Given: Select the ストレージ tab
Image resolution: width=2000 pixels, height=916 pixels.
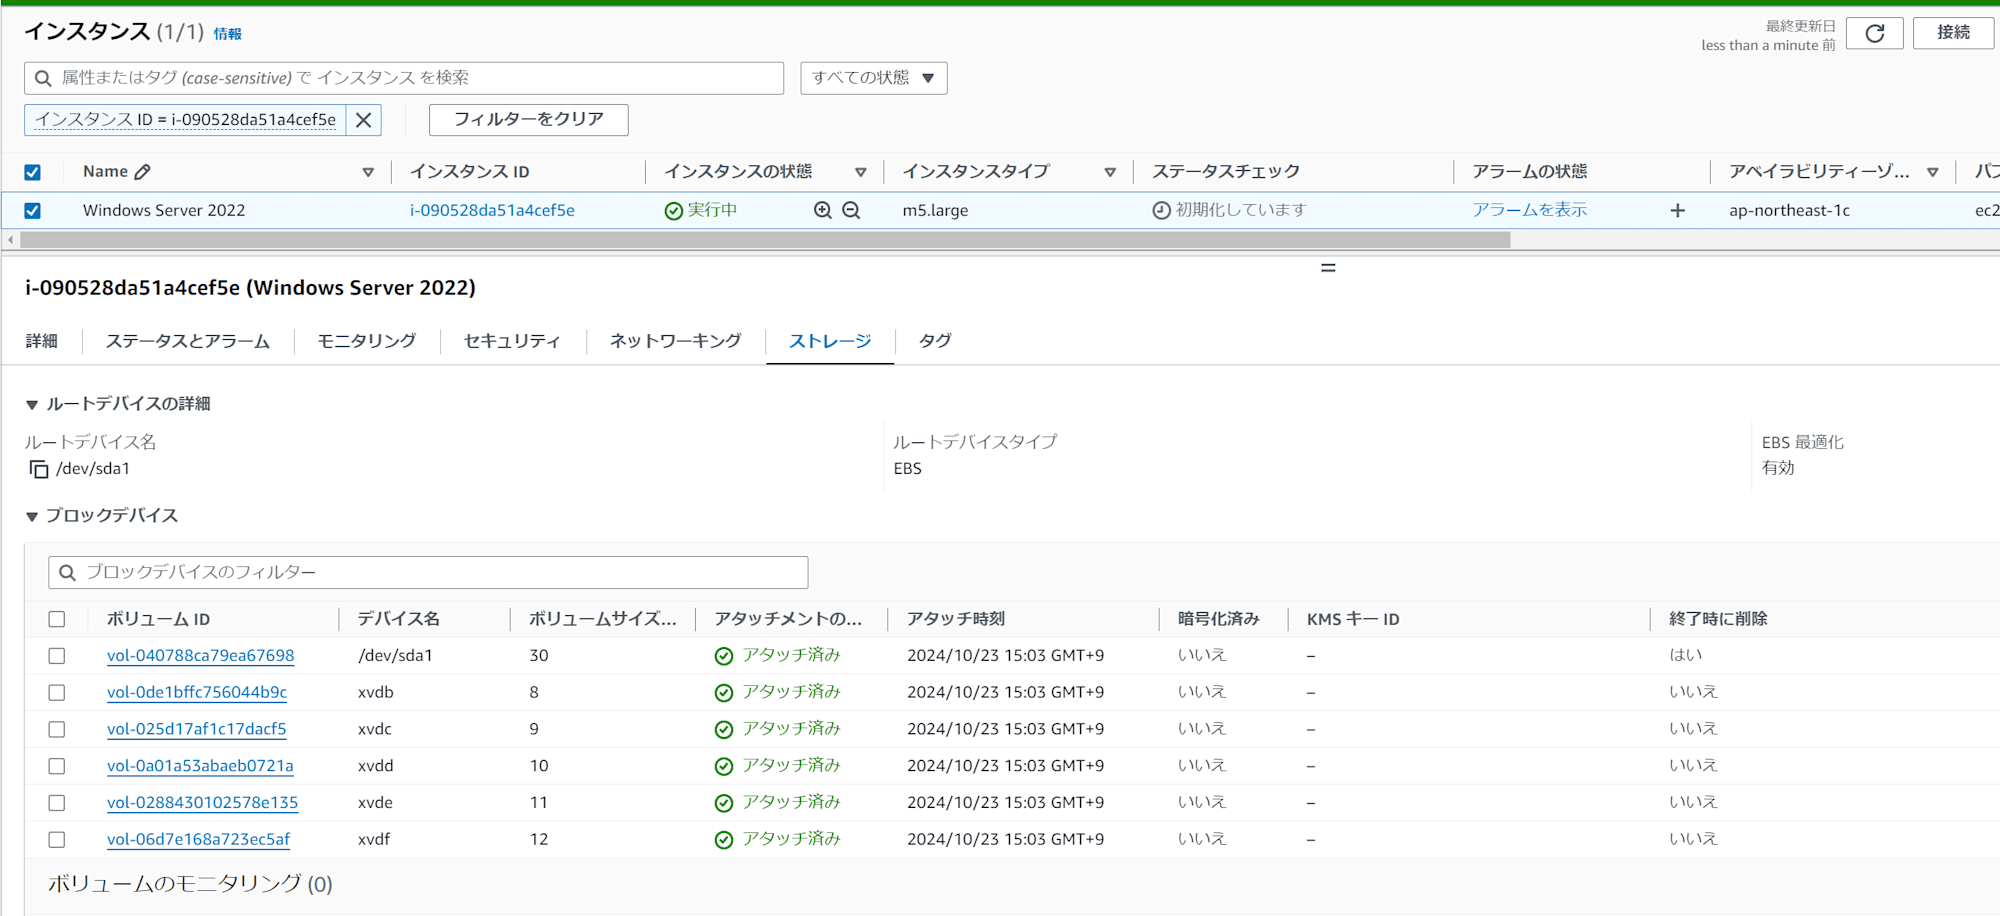Looking at the screenshot, I should 830,341.
